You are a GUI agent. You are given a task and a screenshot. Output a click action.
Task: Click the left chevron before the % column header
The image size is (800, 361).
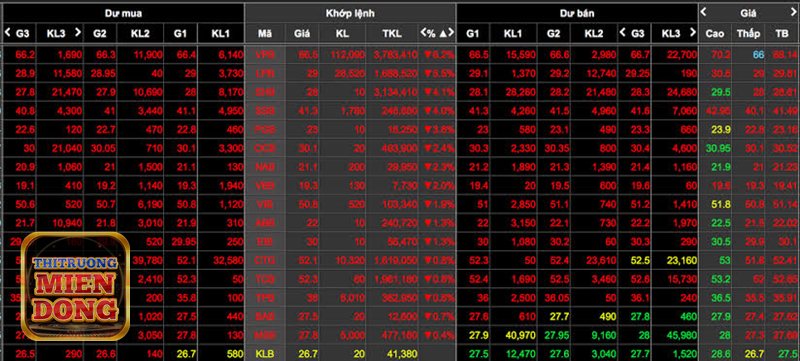point(423,33)
